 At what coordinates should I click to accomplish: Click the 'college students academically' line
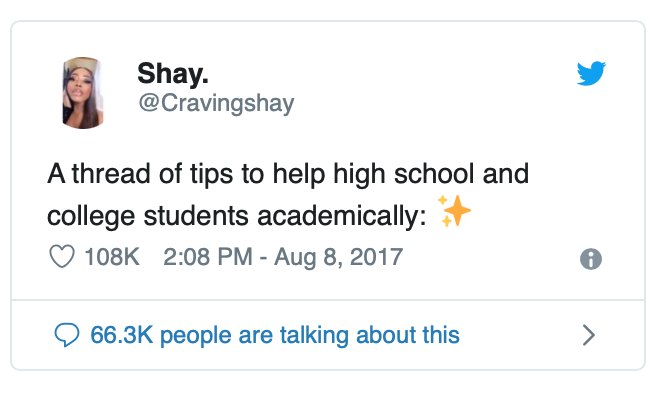tap(237, 216)
